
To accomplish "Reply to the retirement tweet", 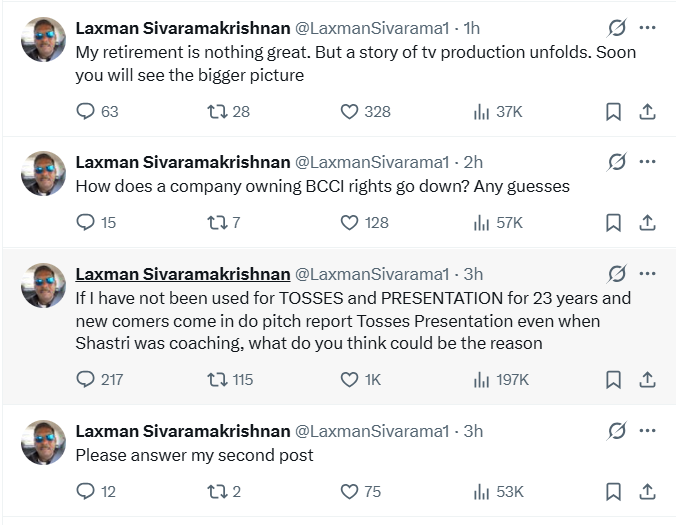I will pos(86,112).
